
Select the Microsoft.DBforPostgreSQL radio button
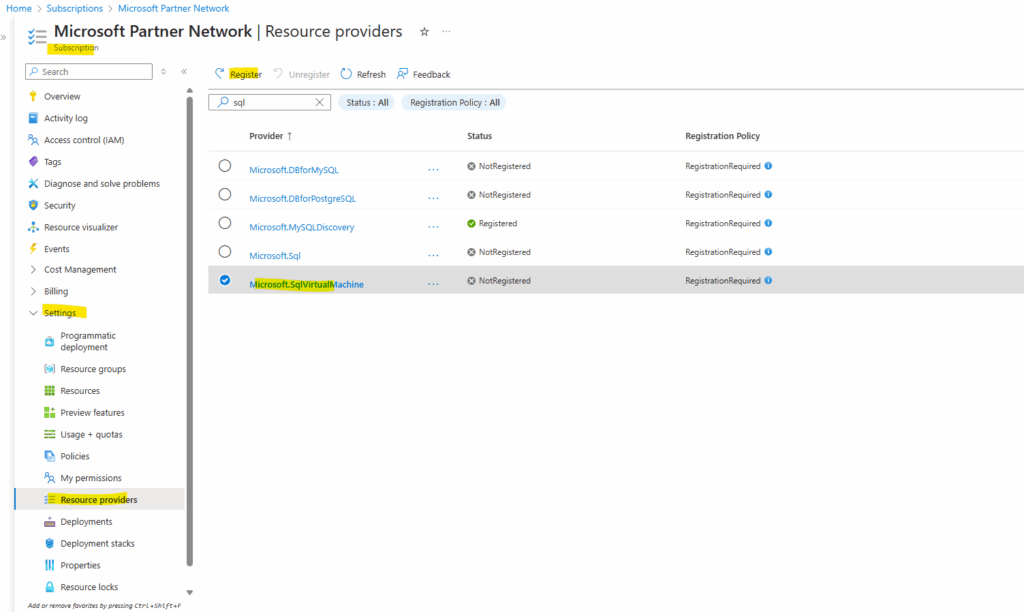click(225, 195)
